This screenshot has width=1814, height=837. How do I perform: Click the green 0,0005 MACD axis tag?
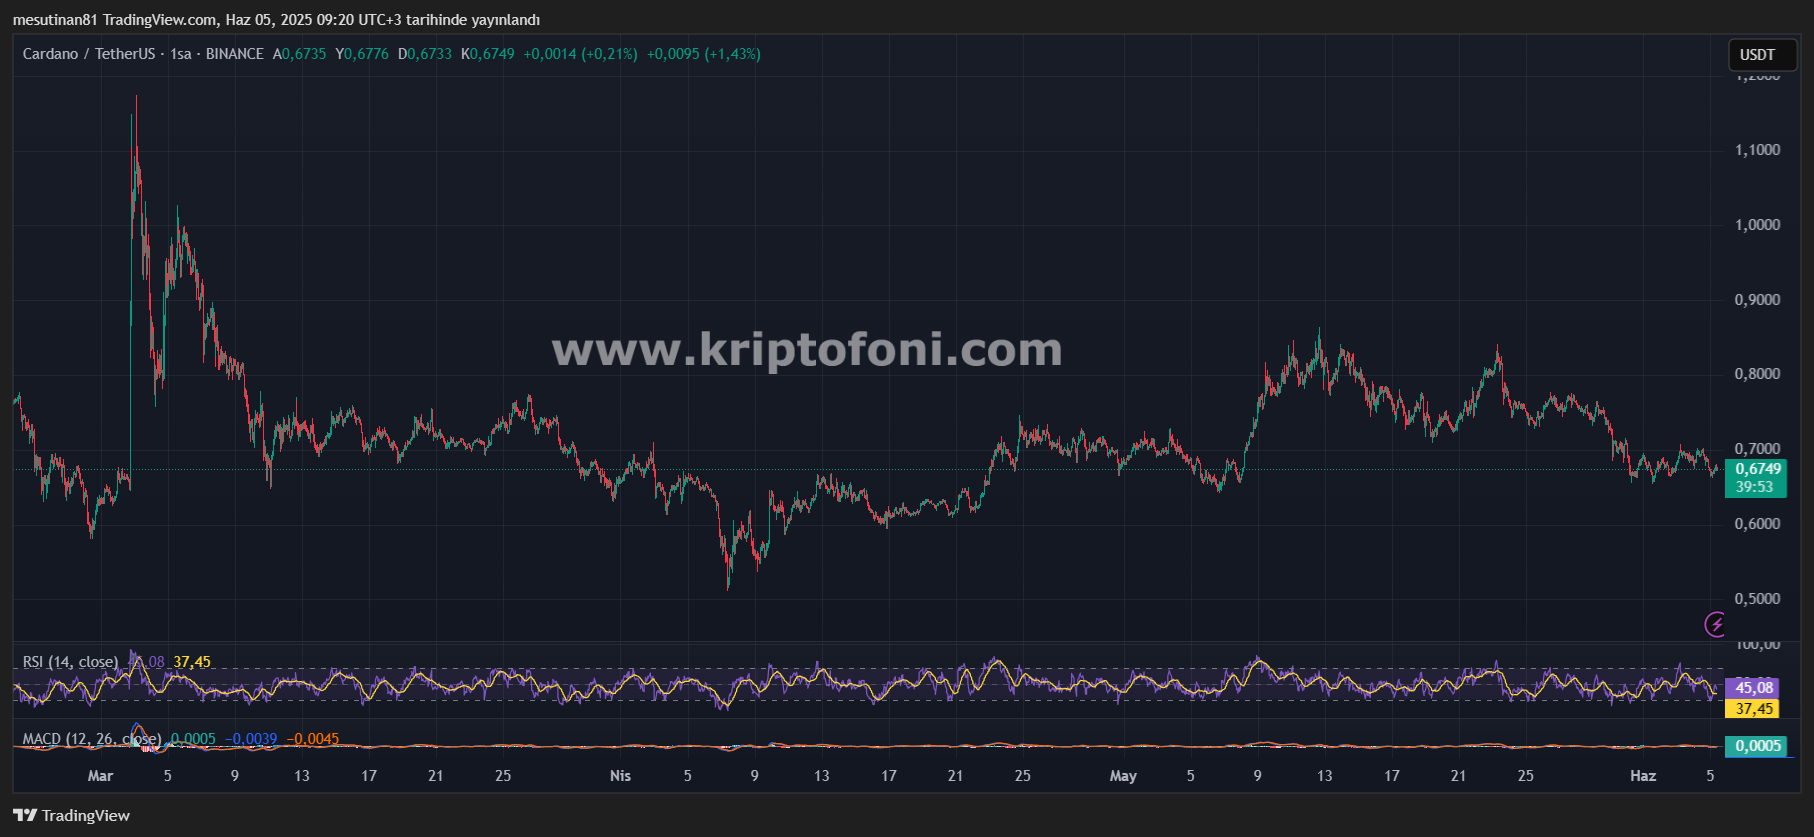click(x=1757, y=746)
